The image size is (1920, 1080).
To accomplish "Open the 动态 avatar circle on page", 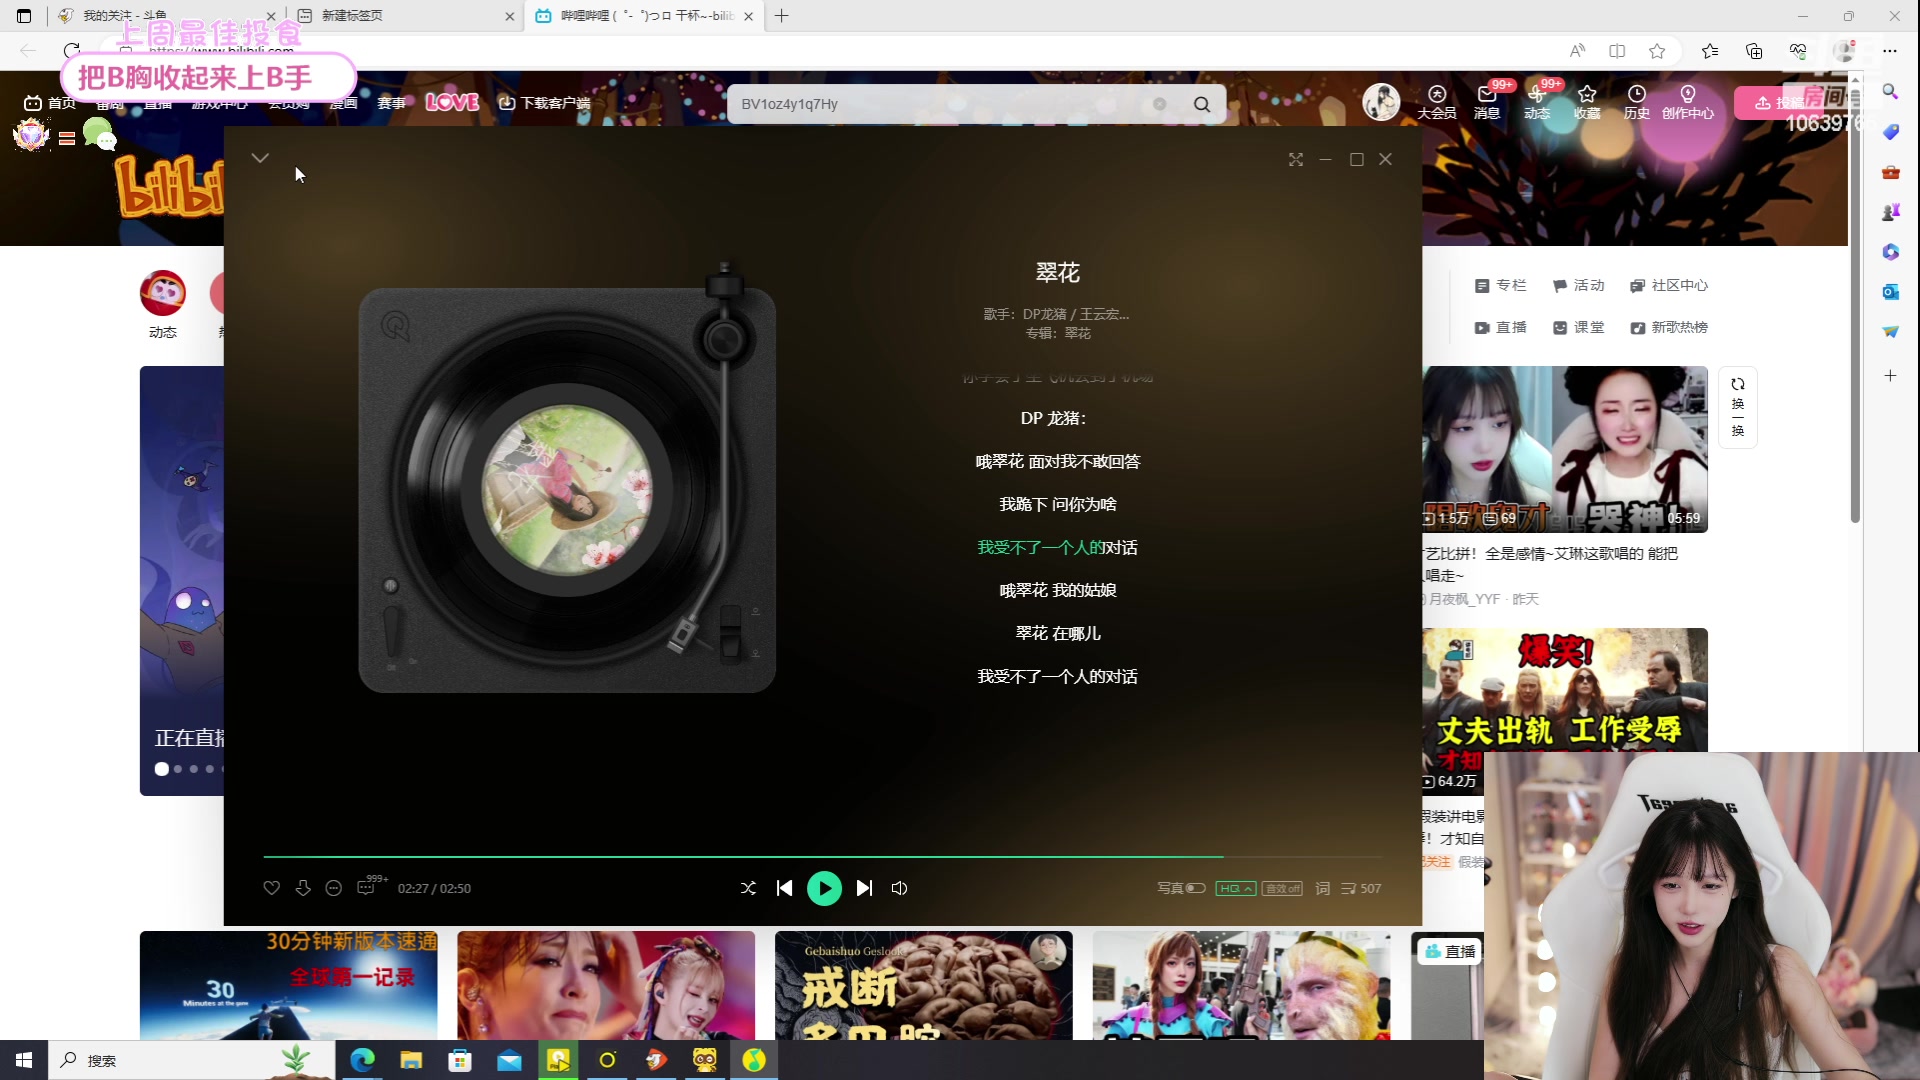I will (x=163, y=293).
